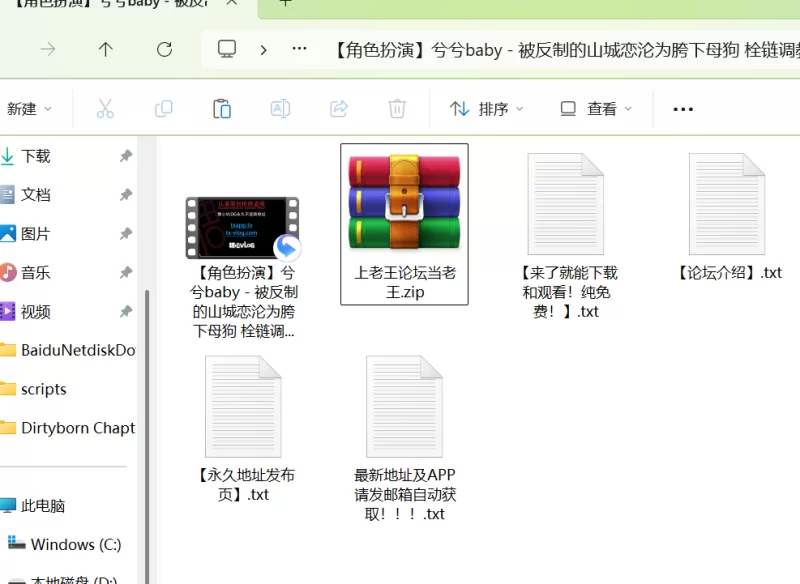Select the 上老王论坛当老王.zip archive file
The width and height of the screenshot is (800, 584).
(404, 222)
